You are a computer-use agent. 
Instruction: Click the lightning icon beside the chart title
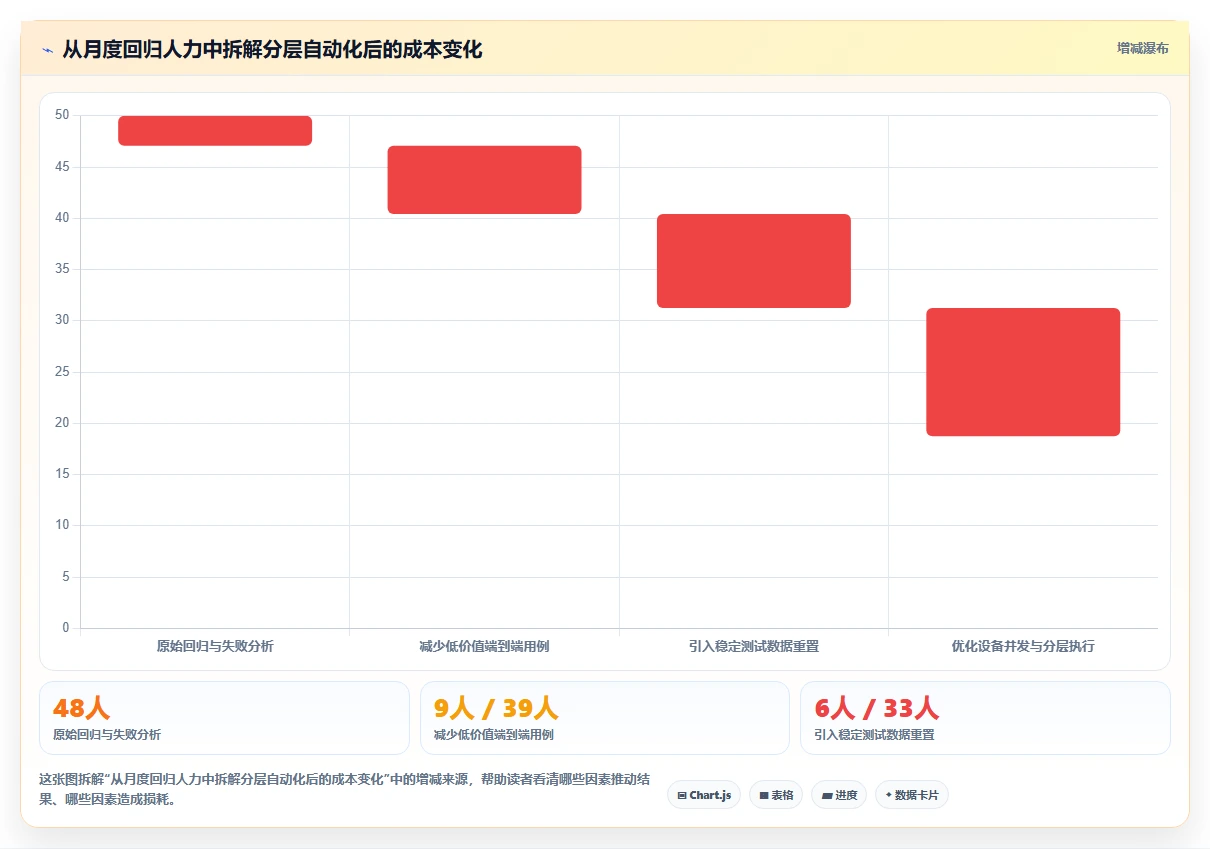coord(47,50)
